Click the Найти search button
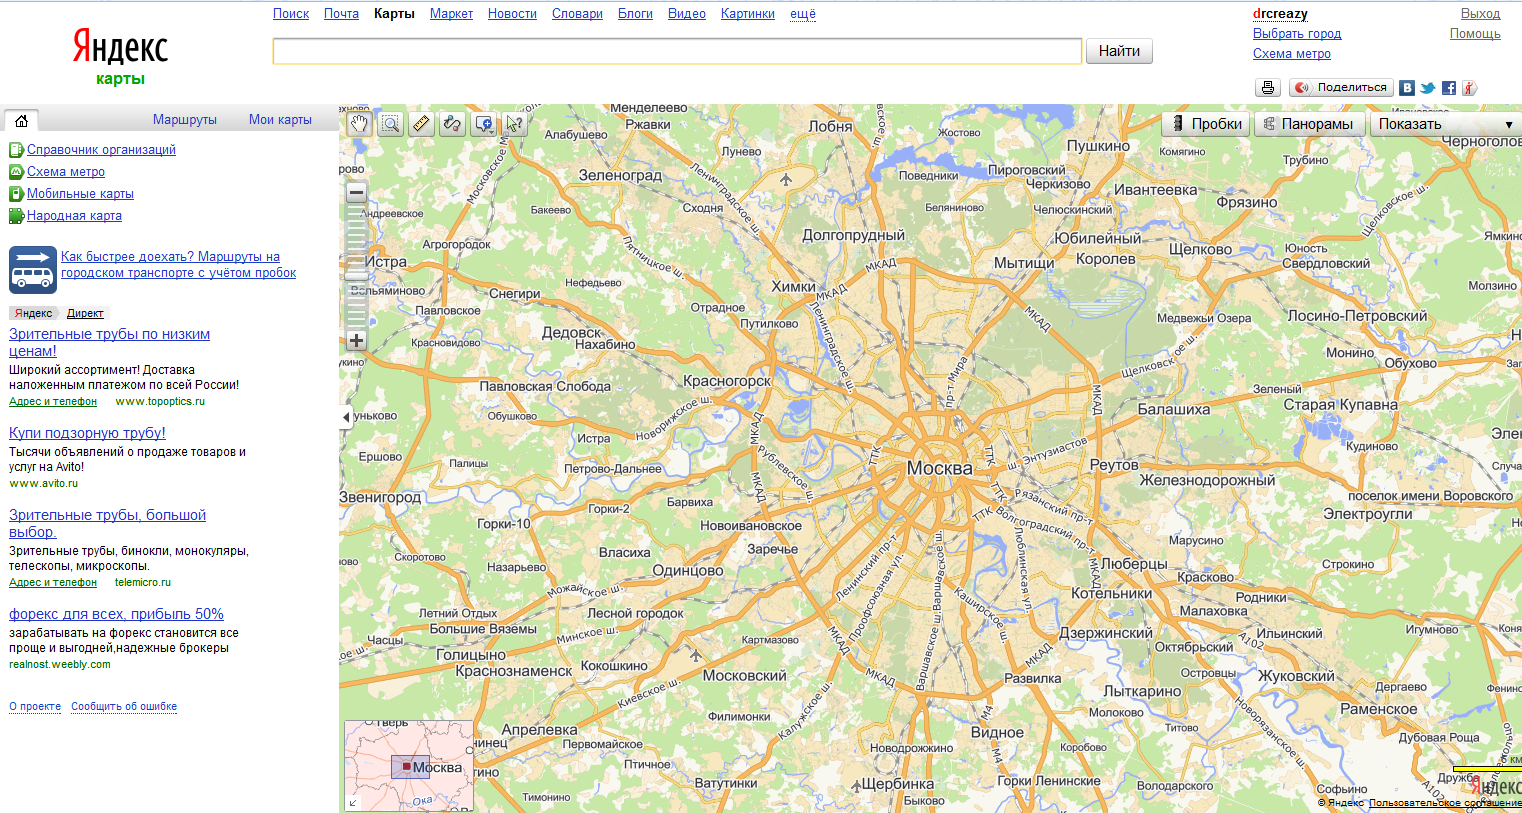Viewport: 1522px width, 813px height. (x=1119, y=51)
